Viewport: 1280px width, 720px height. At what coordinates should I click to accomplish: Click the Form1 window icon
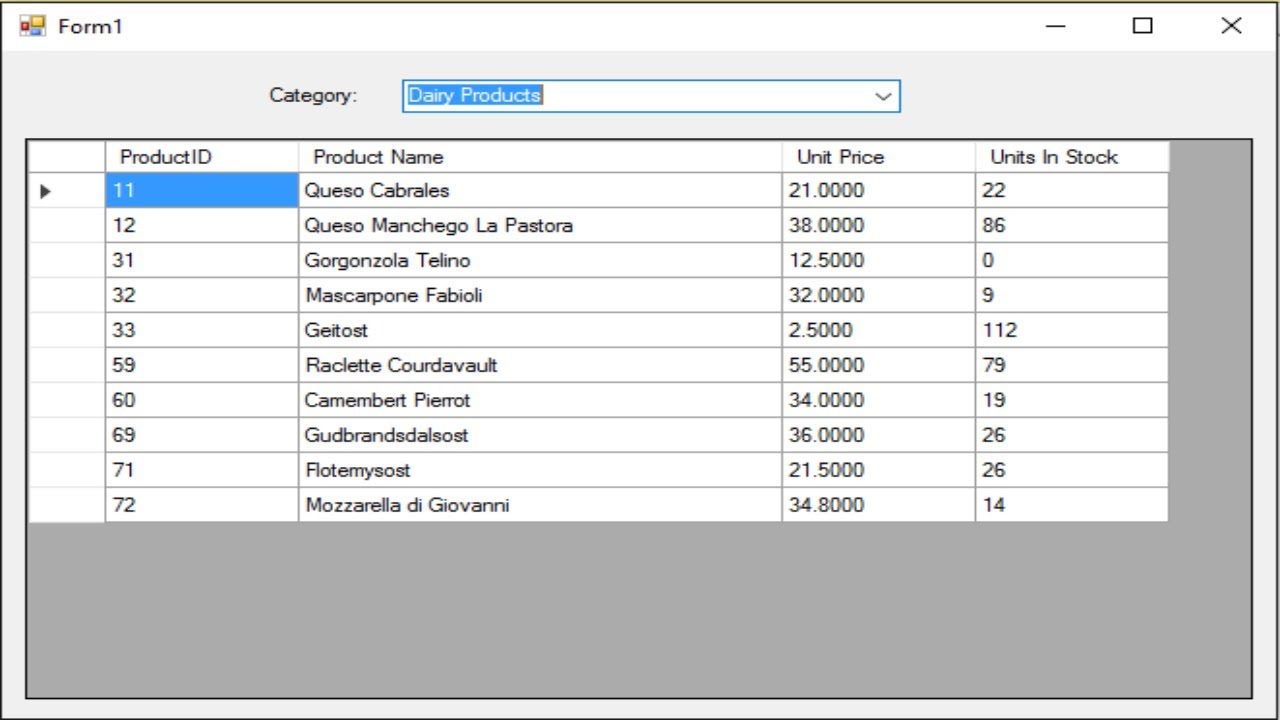(x=33, y=26)
